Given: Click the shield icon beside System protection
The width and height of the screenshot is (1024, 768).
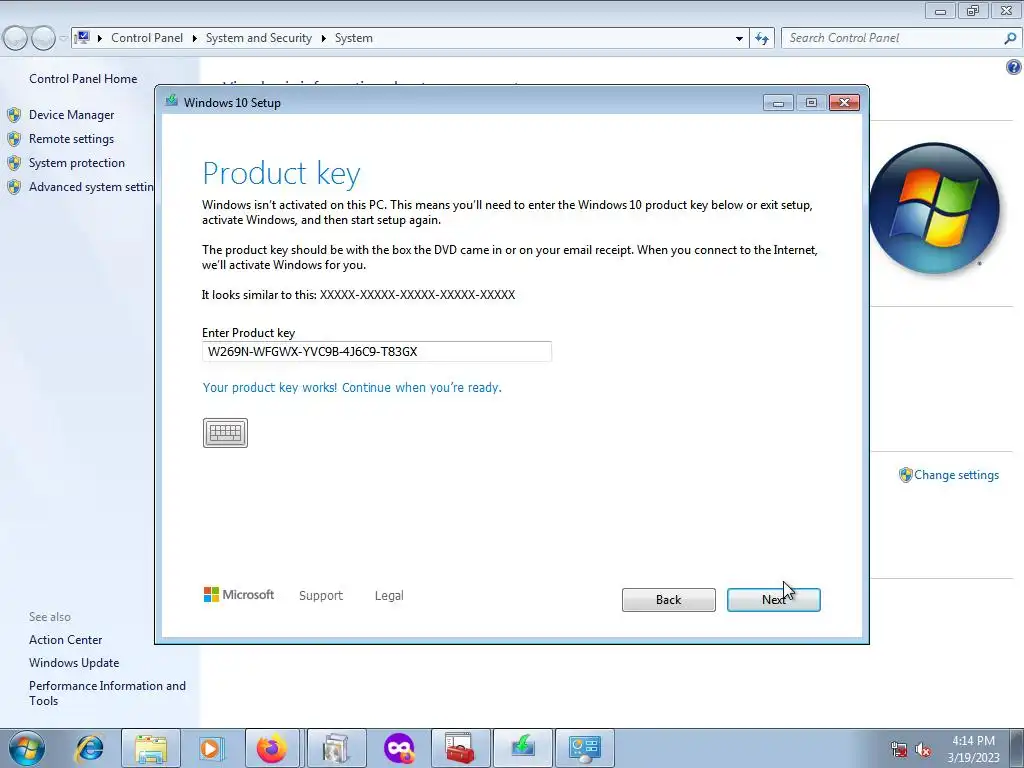Looking at the screenshot, I should click(14, 163).
